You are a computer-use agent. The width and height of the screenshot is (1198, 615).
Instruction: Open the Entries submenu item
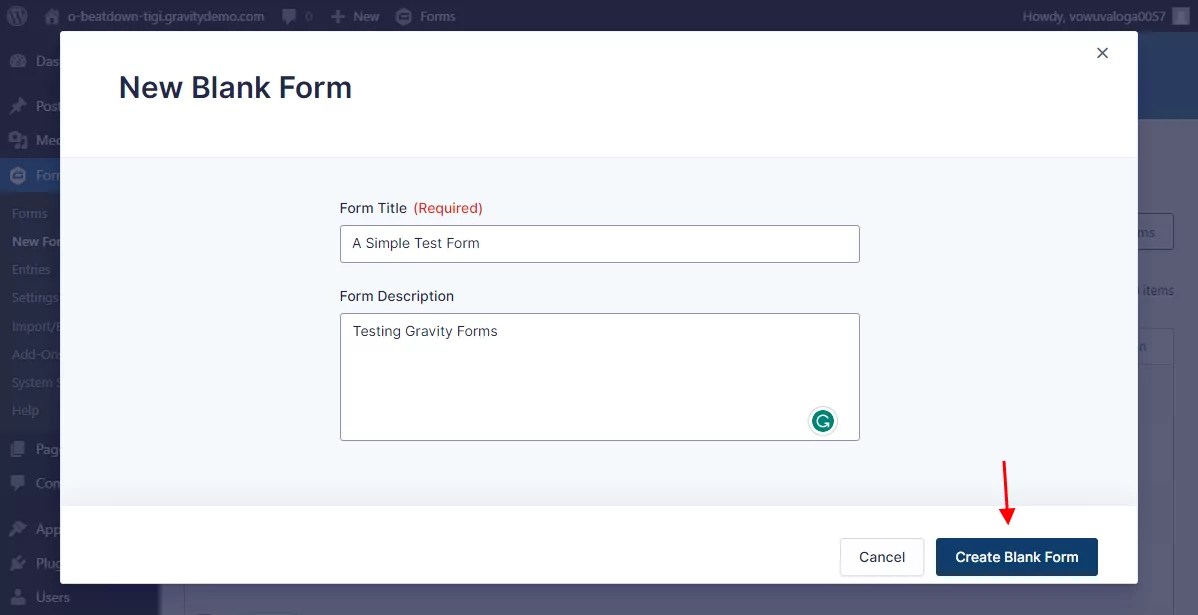(x=31, y=269)
